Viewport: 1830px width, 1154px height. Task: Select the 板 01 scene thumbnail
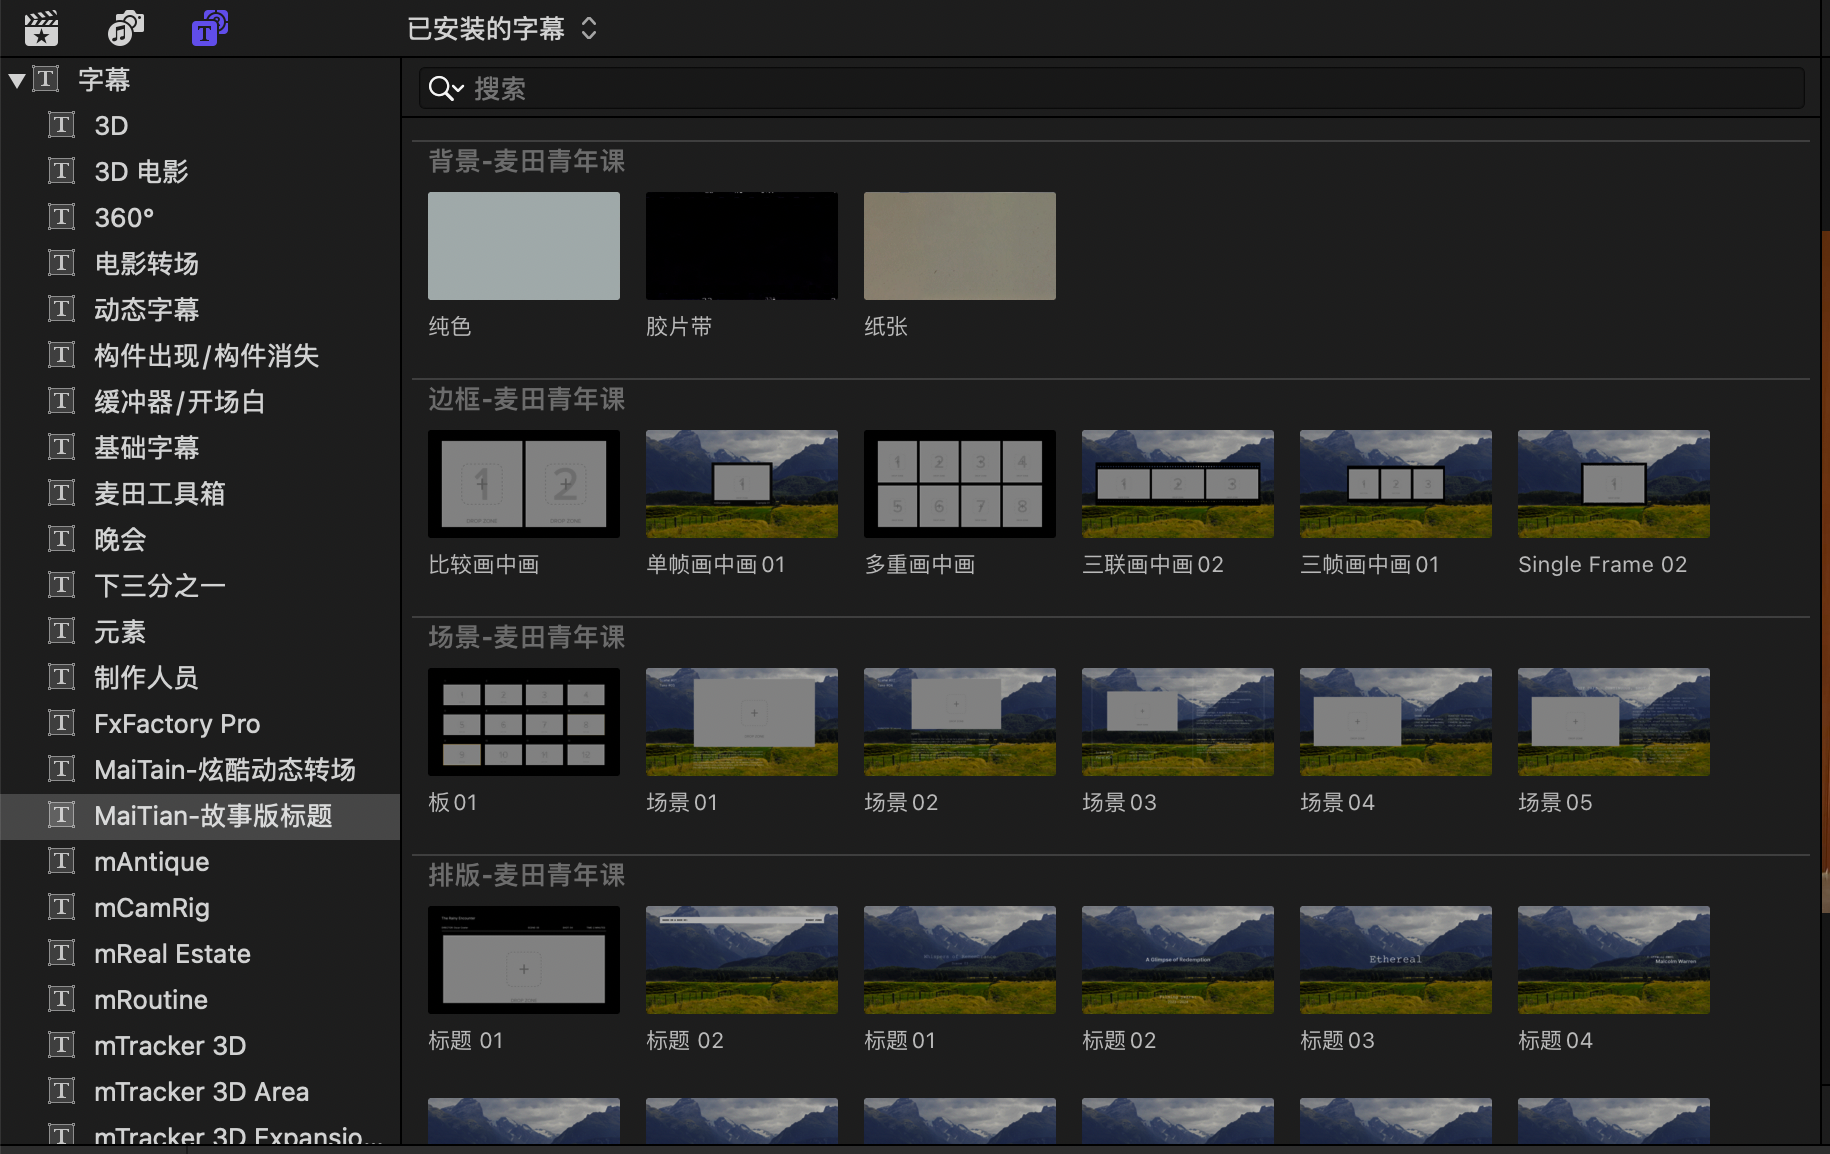pyautogui.click(x=524, y=722)
